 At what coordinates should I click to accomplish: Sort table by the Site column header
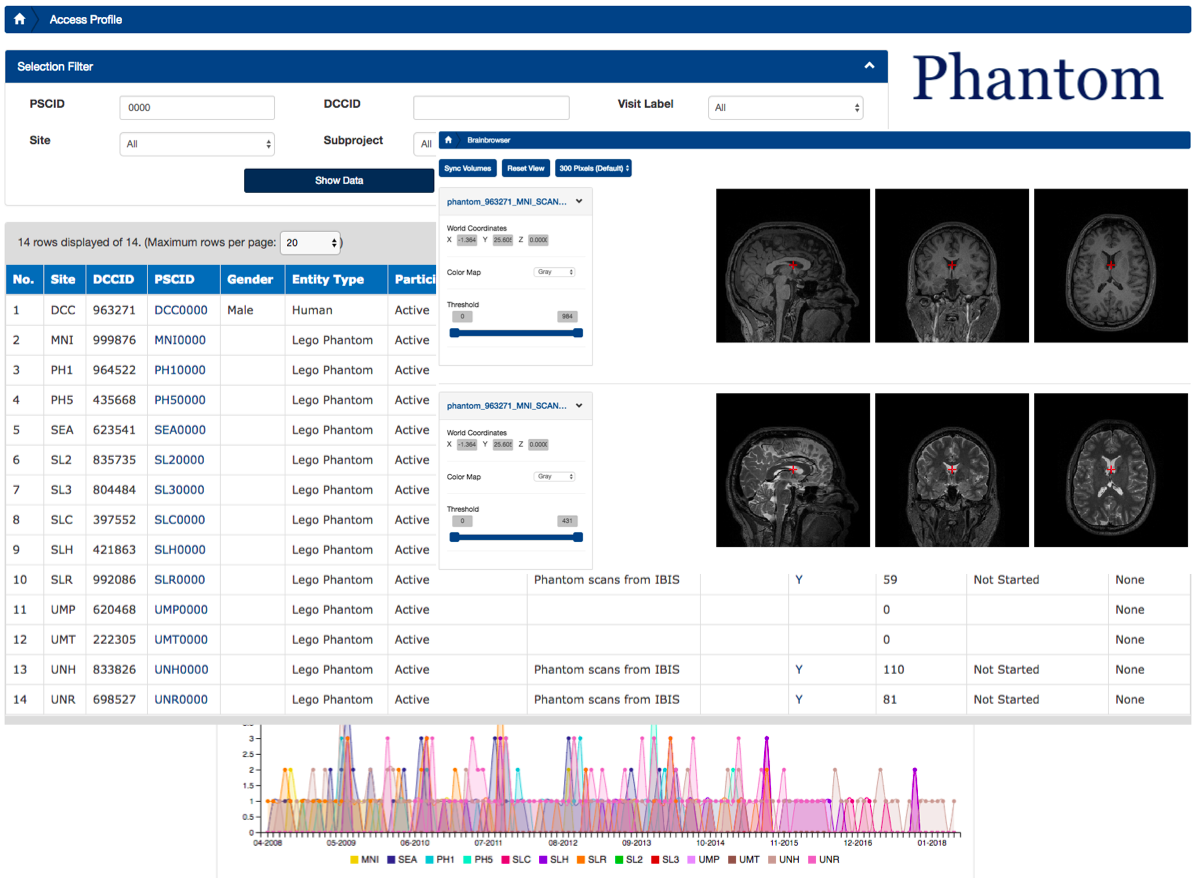pos(63,280)
